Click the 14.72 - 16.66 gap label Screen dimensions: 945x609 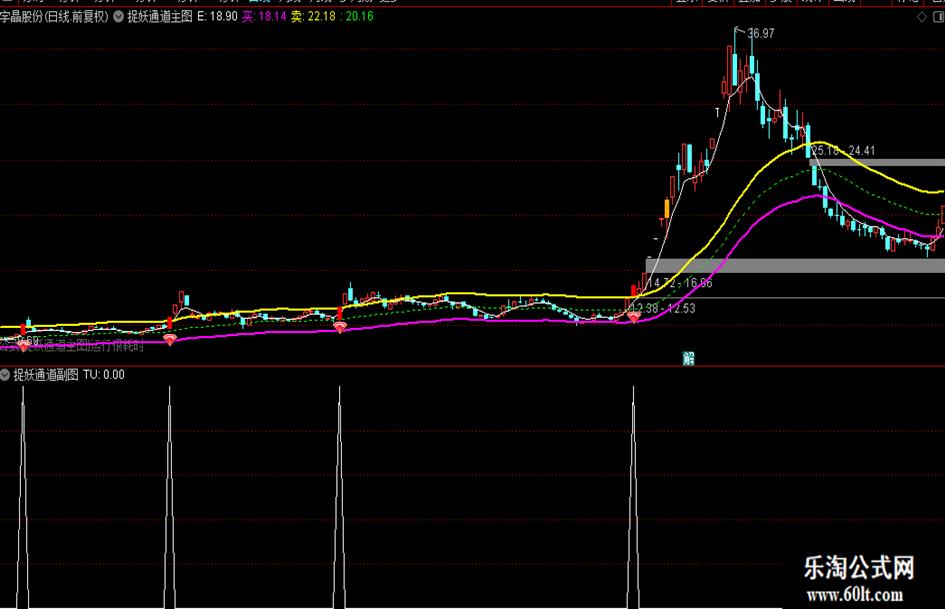679,283
